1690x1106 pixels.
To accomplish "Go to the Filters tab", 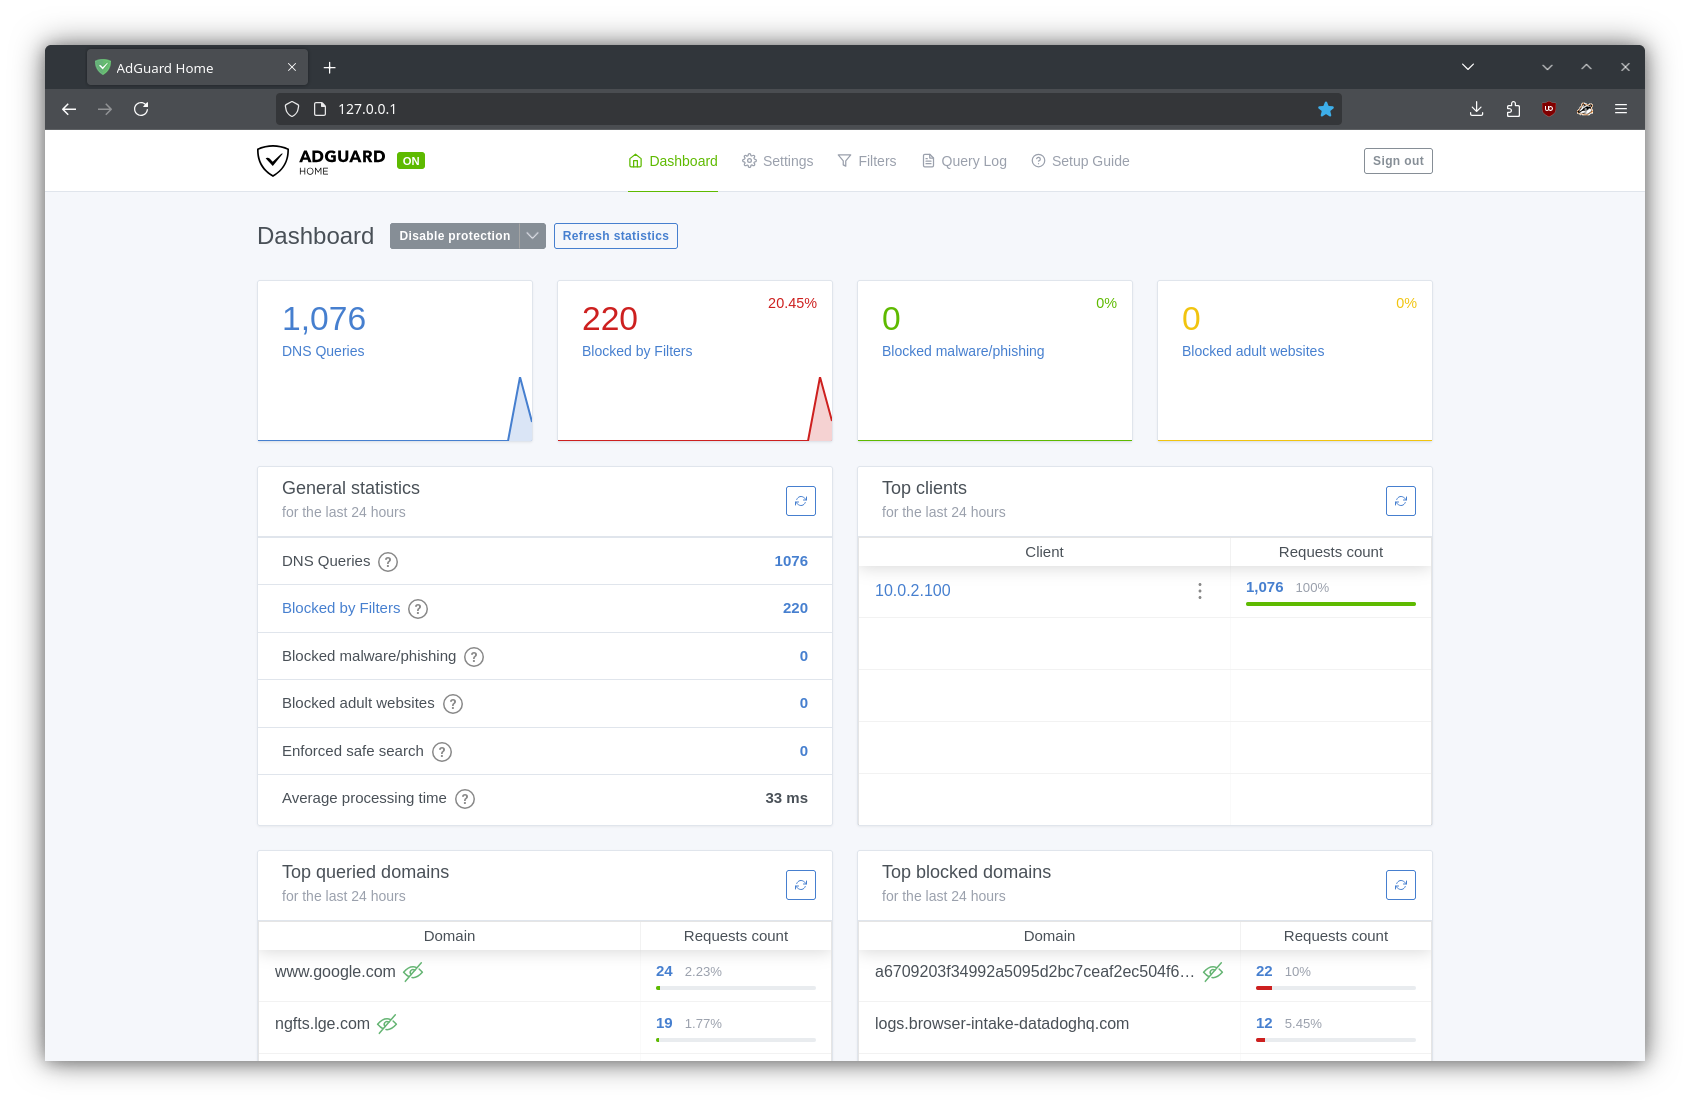I will point(867,161).
